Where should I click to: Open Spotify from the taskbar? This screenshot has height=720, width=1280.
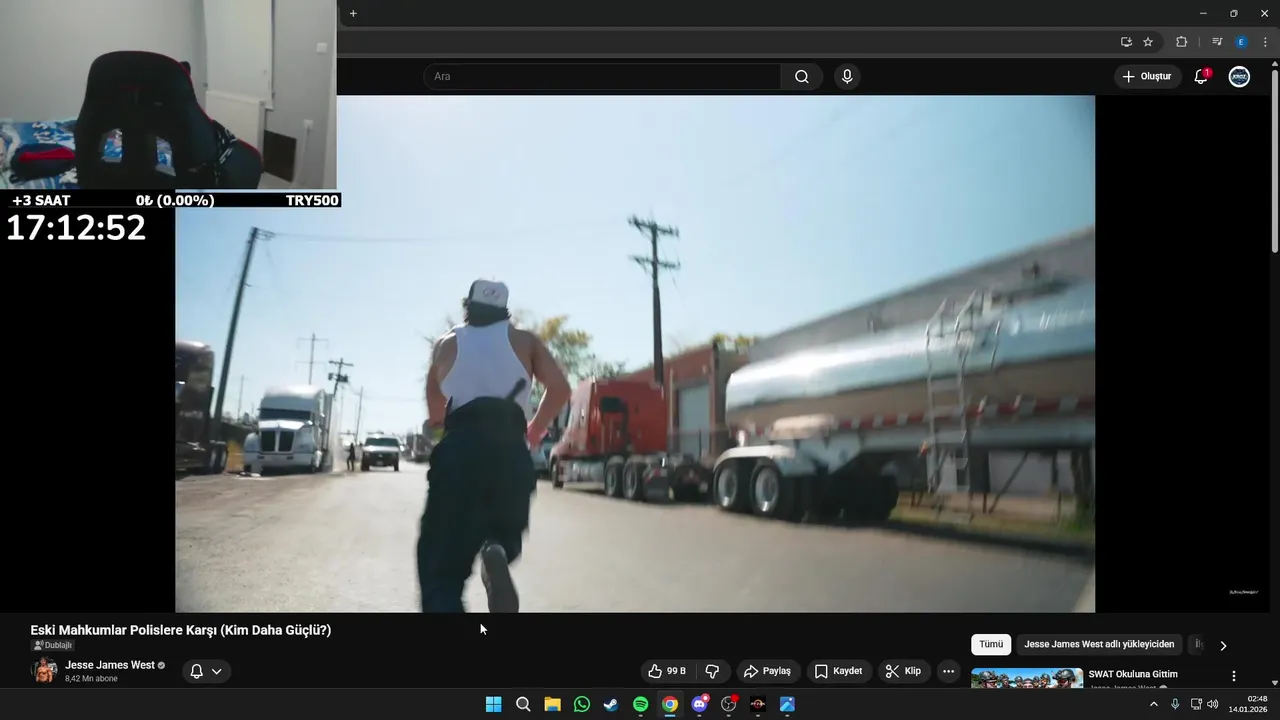click(641, 704)
